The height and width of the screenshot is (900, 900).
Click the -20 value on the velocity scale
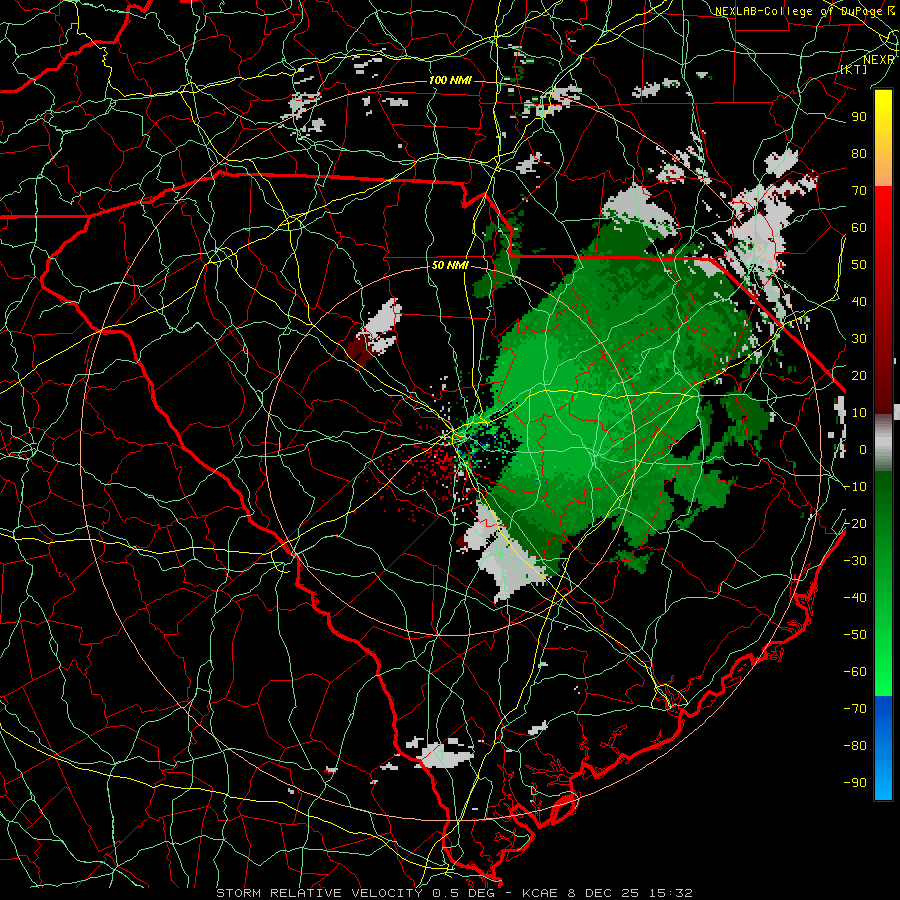click(x=855, y=524)
